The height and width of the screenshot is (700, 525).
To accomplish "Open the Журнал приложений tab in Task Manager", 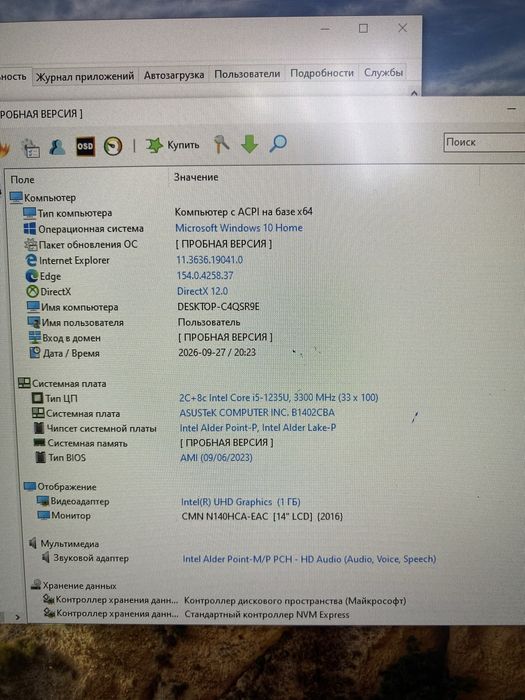I will pyautogui.click(x=85, y=76).
